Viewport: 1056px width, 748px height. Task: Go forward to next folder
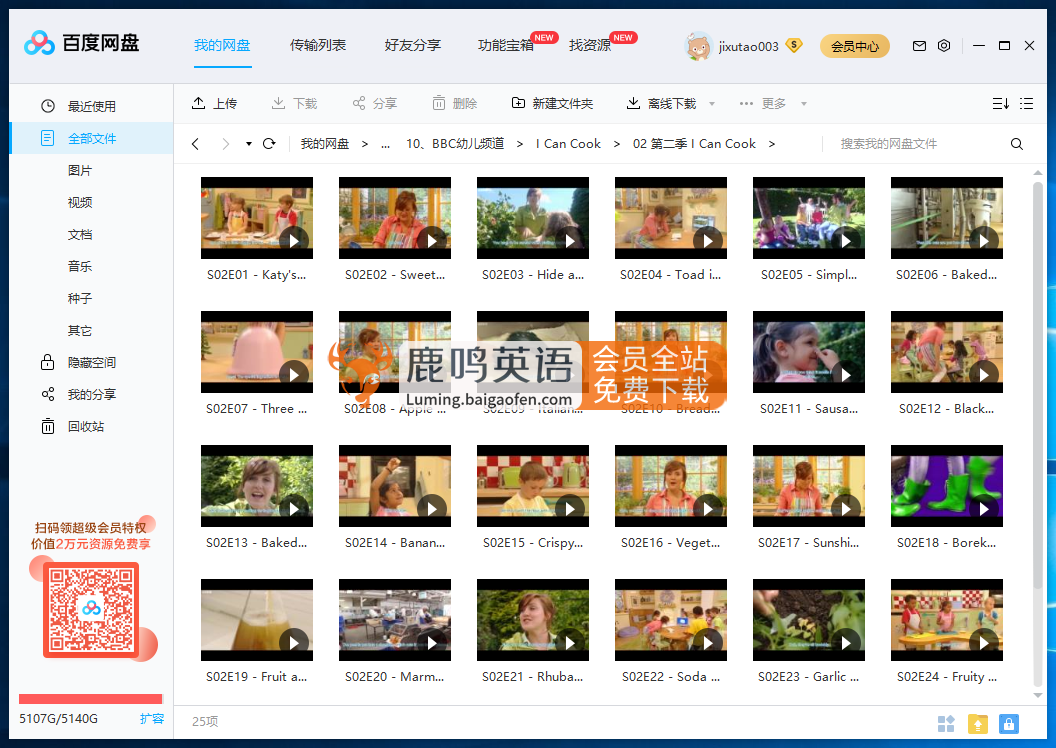tap(226, 143)
